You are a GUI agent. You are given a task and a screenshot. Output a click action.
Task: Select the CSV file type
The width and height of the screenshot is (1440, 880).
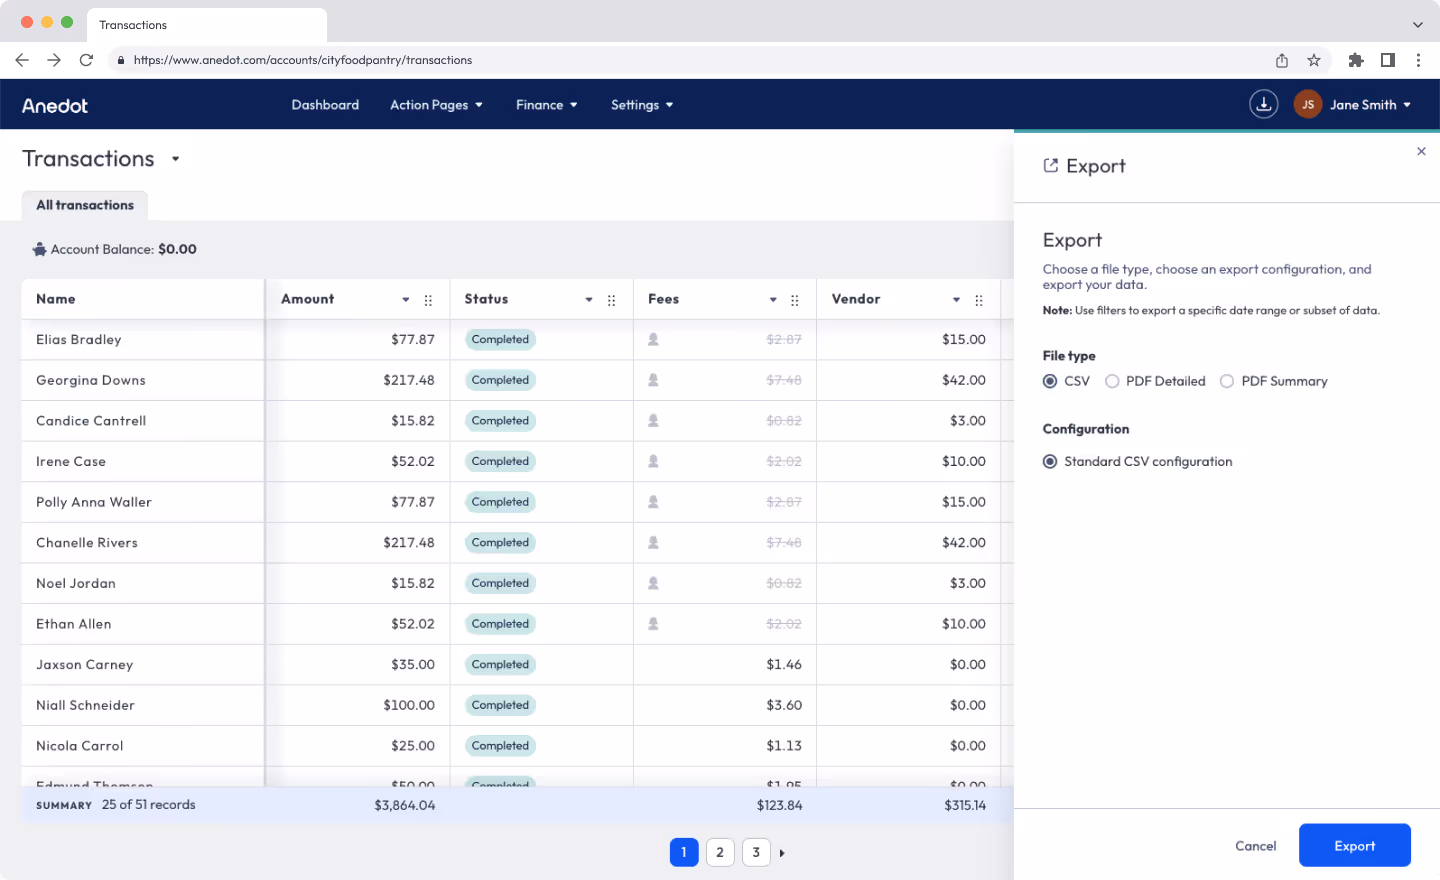point(1050,381)
